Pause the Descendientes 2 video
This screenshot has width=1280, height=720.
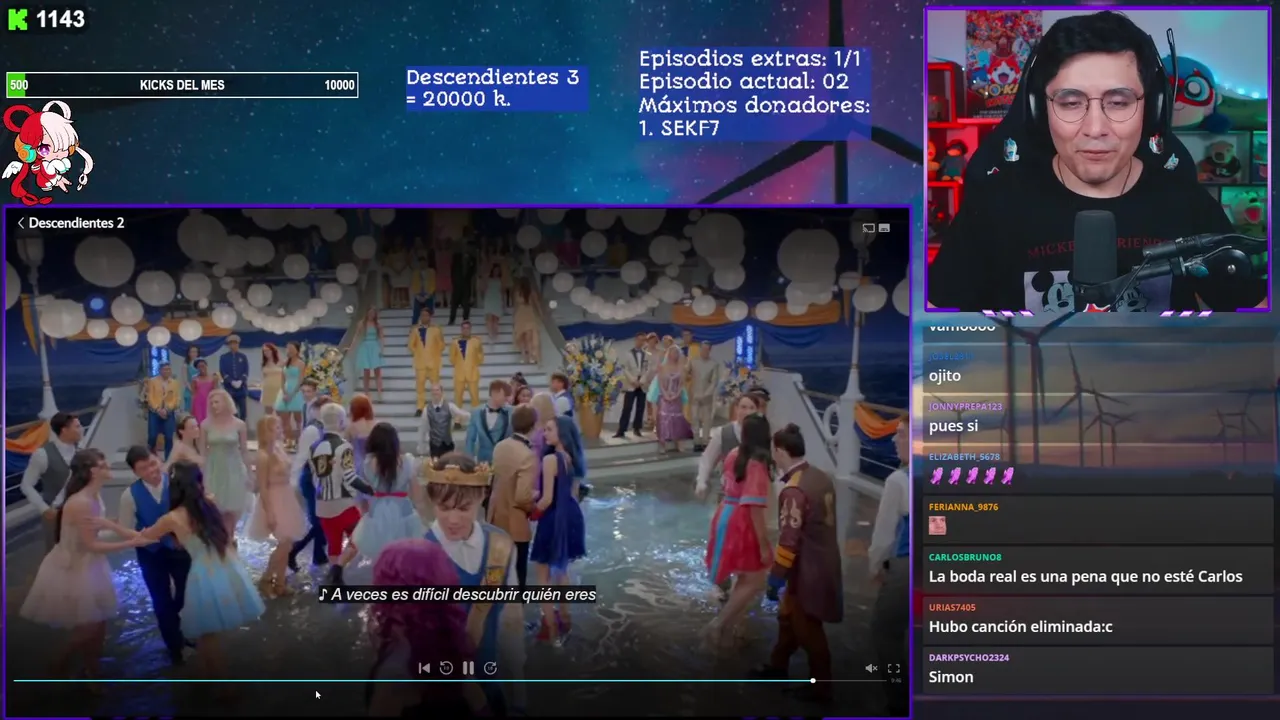click(x=468, y=668)
